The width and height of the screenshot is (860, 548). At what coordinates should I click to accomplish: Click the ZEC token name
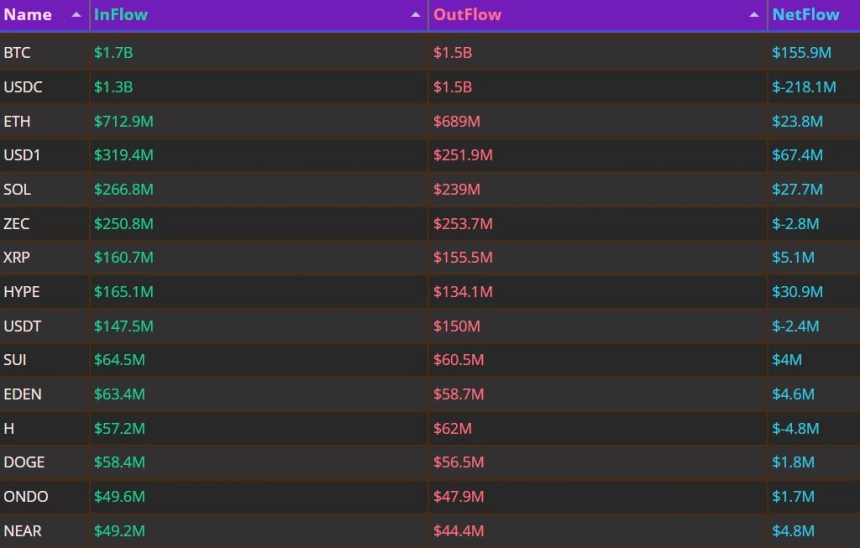coord(16,224)
